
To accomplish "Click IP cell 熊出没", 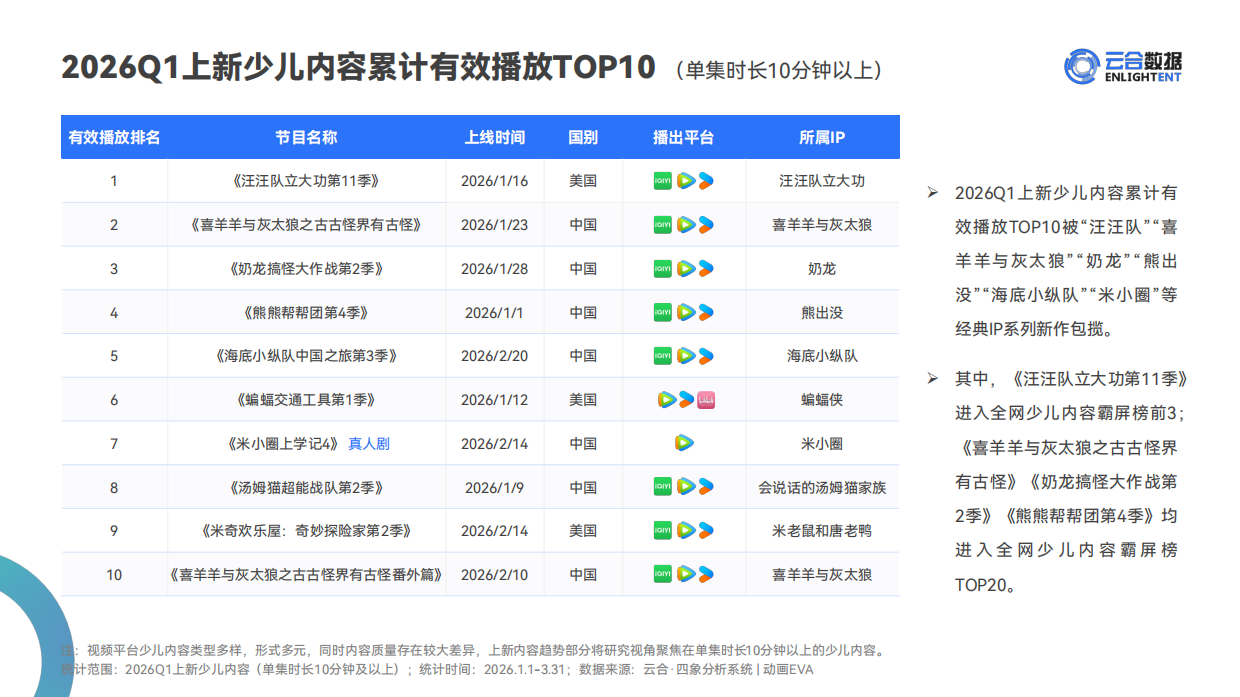I will 822,313.
